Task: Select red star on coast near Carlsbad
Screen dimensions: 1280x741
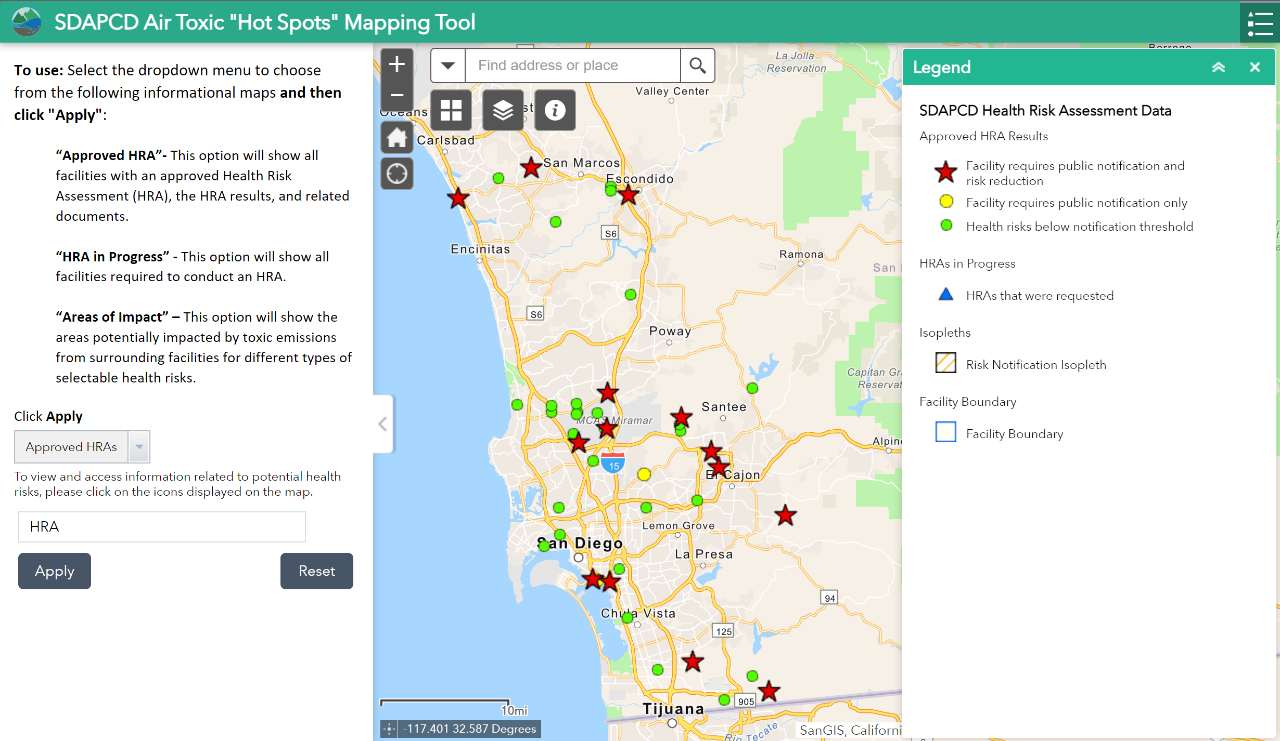Action: point(458,198)
